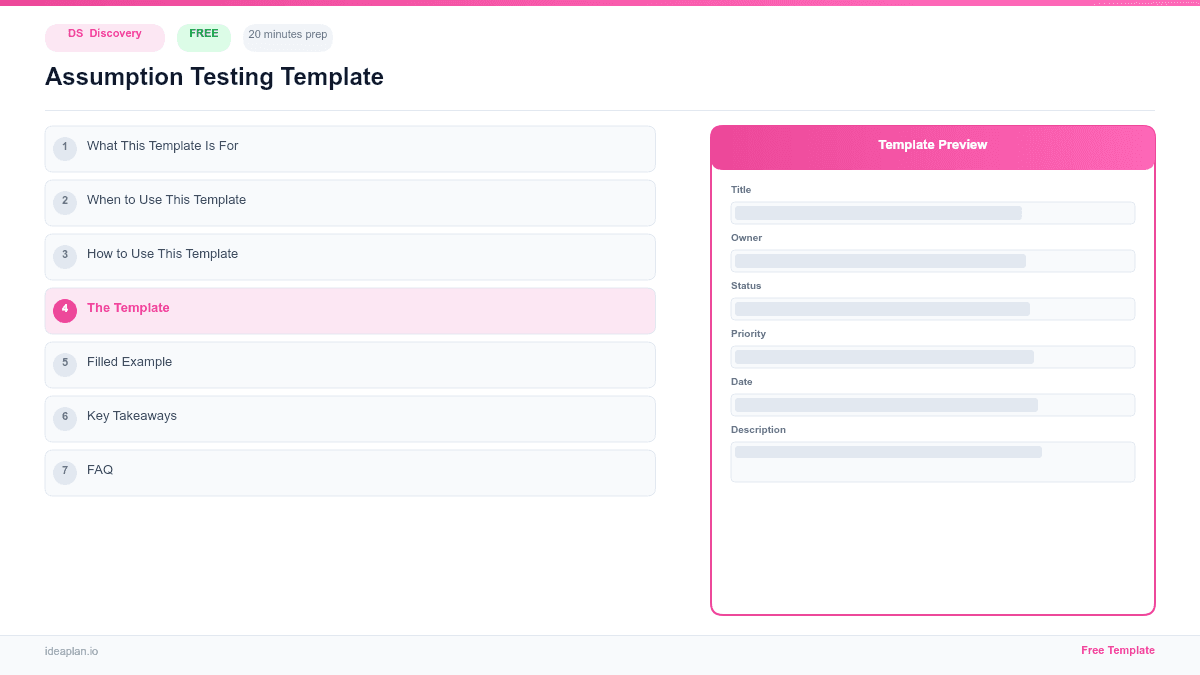This screenshot has width=1200, height=675.
Task: Click the step 7 number badge
Action: [x=65, y=471]
